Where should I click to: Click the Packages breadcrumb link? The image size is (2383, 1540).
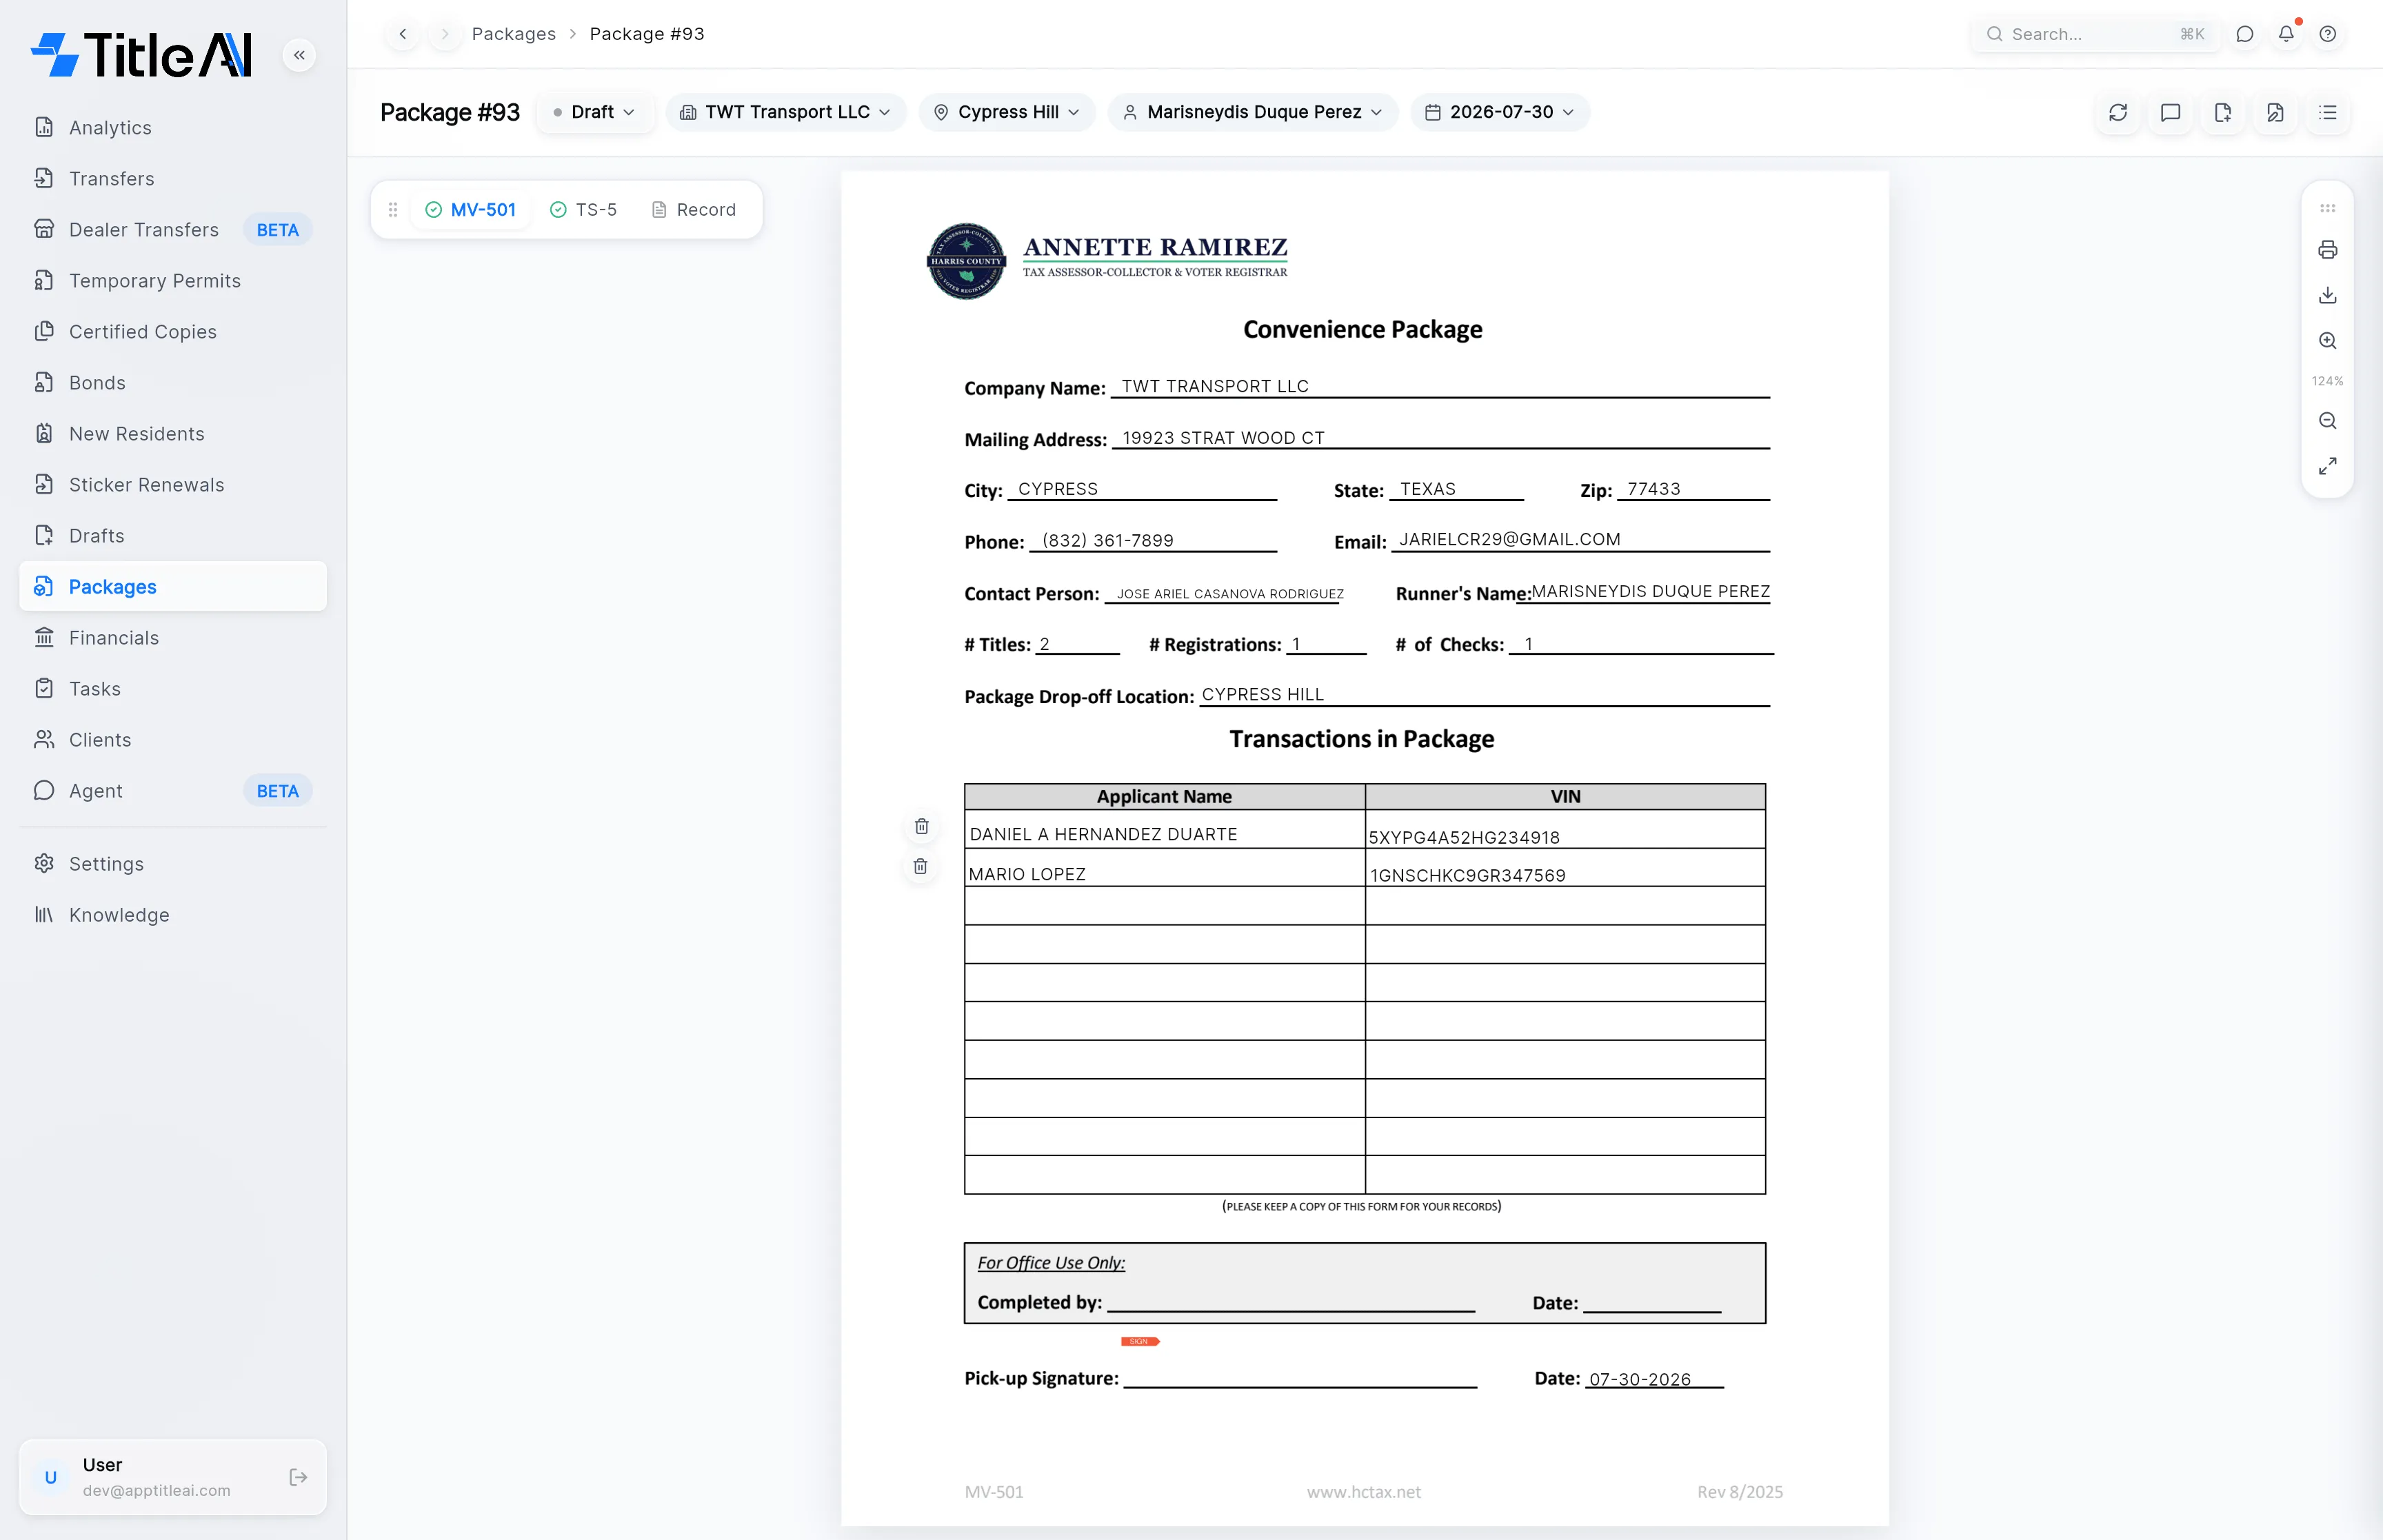click(x=513, y=34)
